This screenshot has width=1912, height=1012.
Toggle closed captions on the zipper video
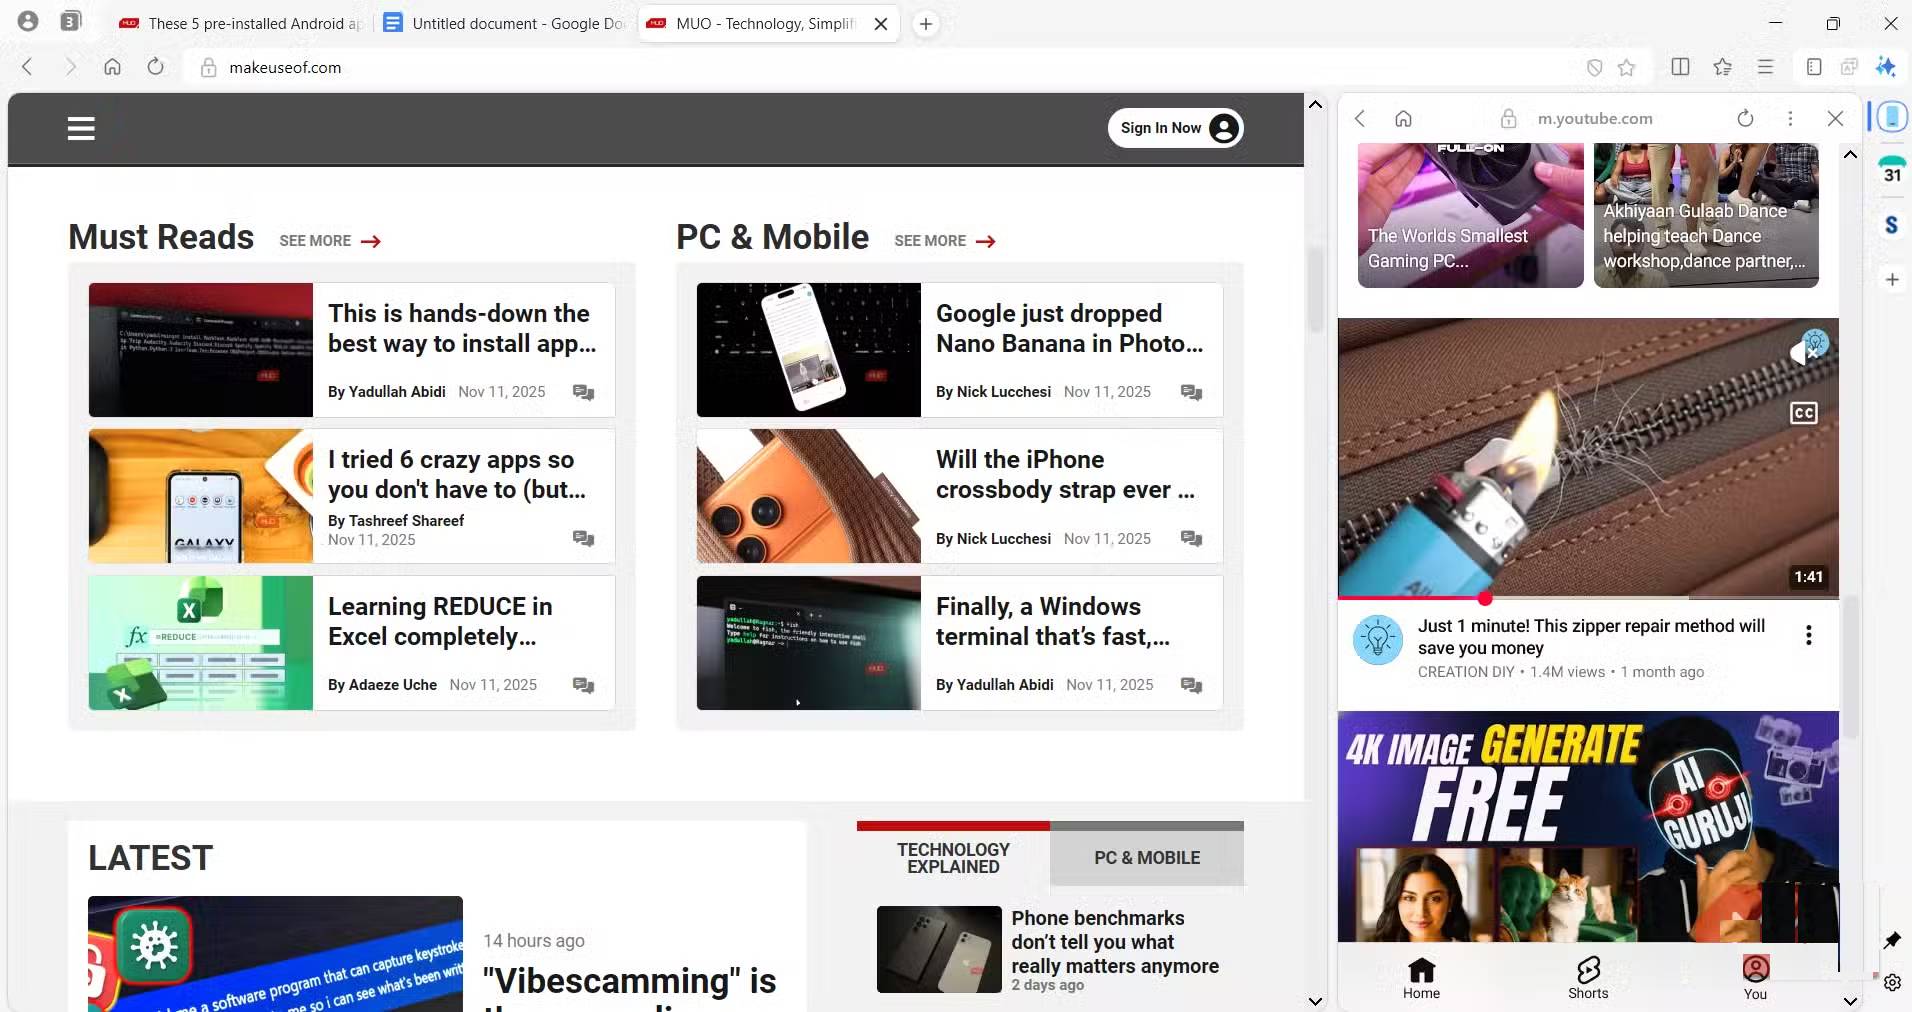1804,413
